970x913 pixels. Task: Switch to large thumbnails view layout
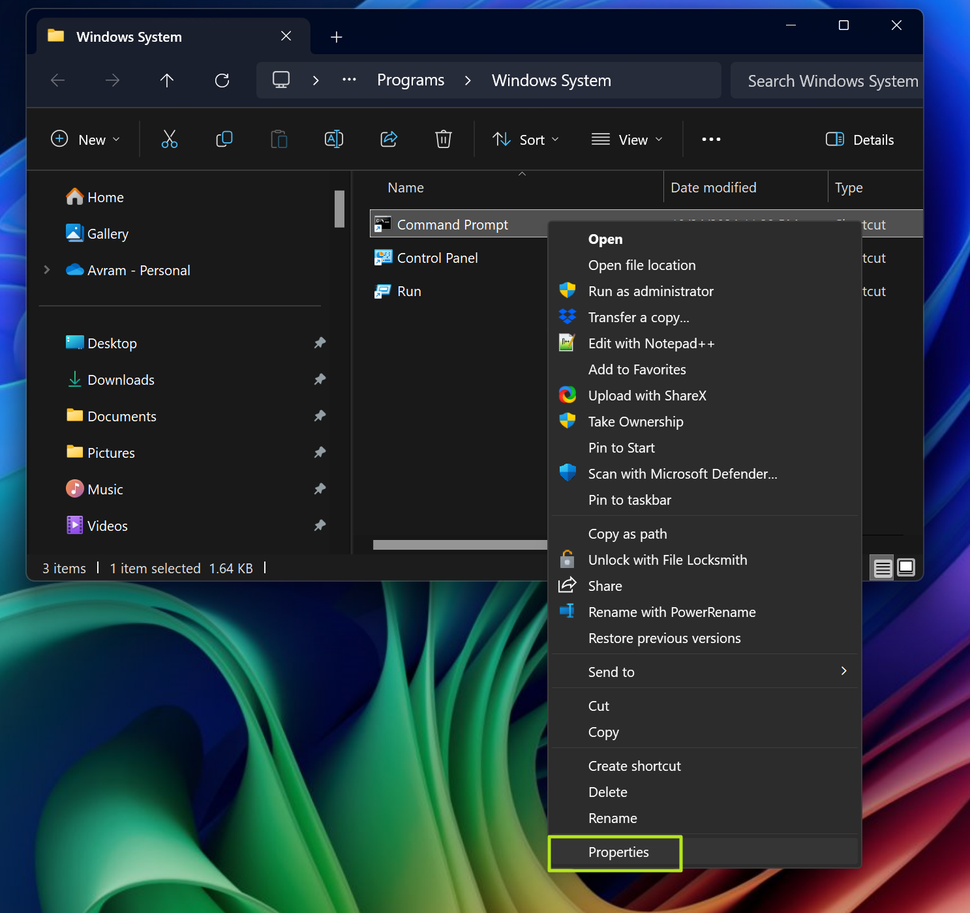[x=906, y=567]
